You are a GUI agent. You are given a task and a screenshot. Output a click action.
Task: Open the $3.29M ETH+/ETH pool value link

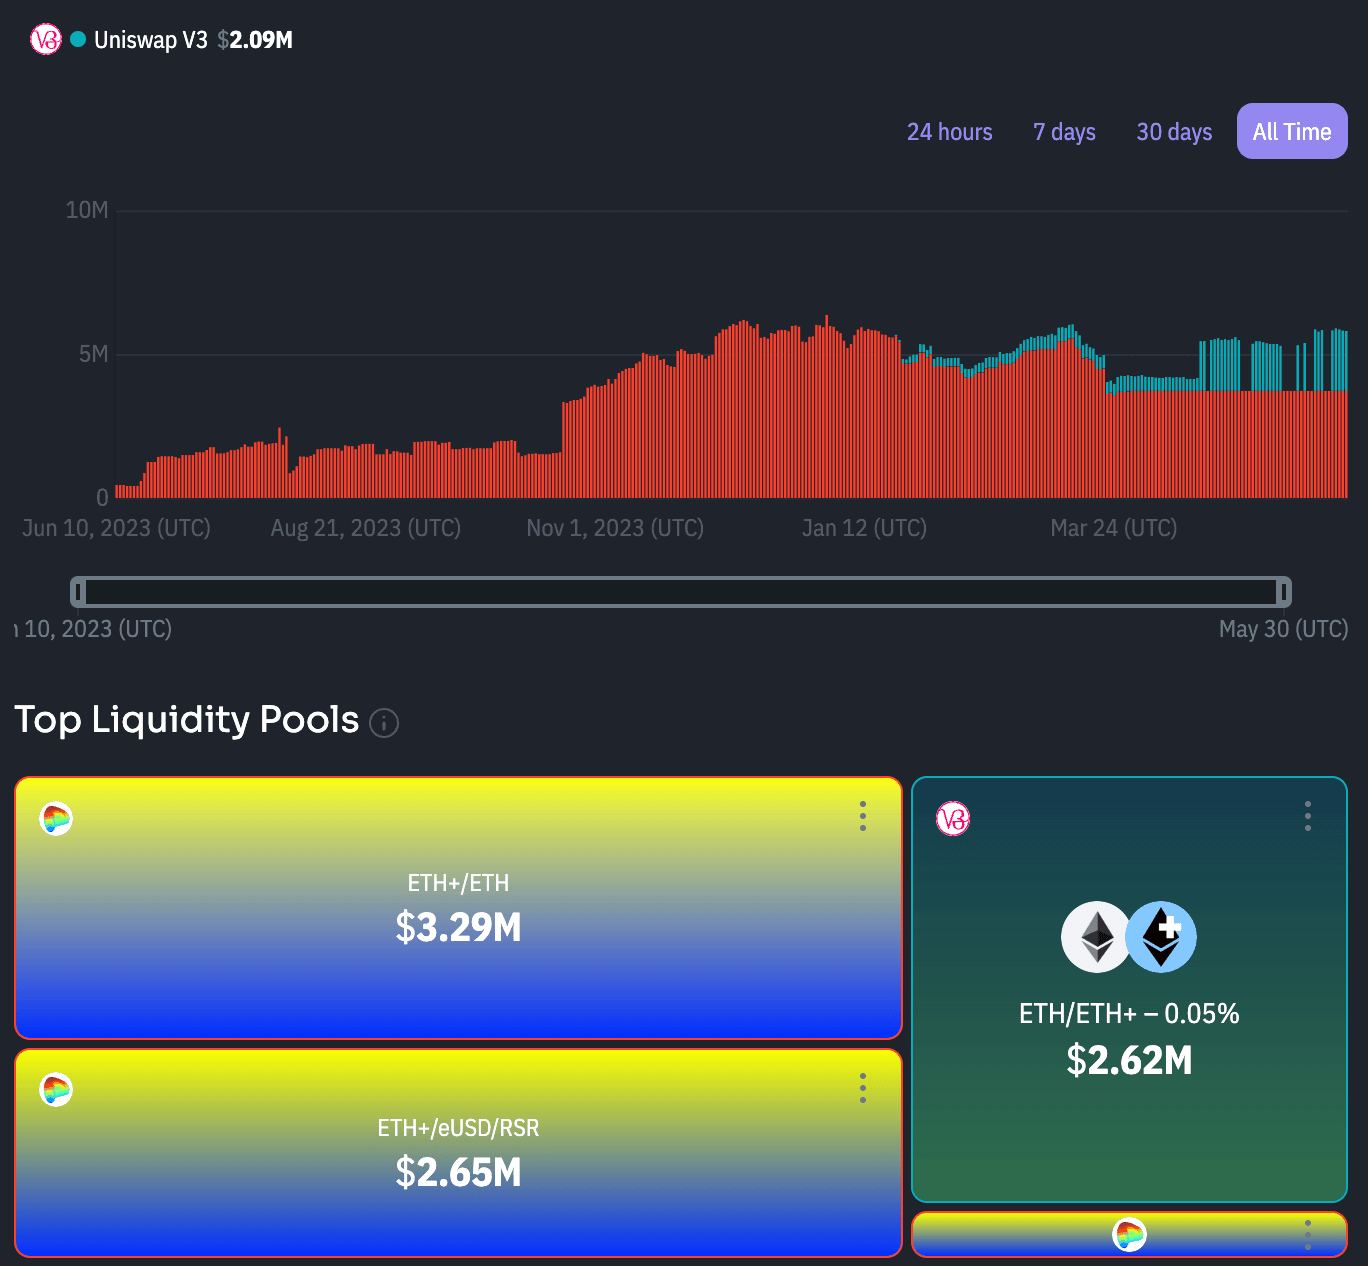point(458,927)
